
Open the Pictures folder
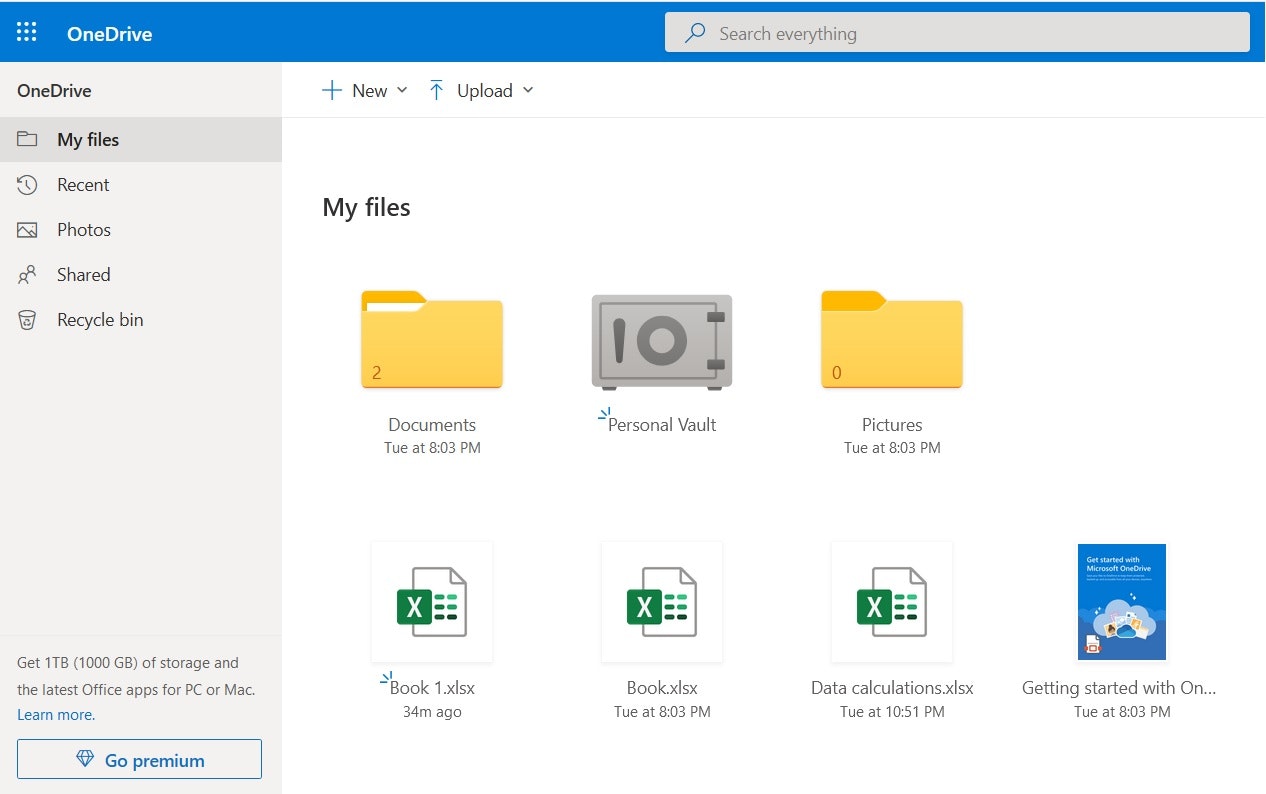tap(891, 340)
